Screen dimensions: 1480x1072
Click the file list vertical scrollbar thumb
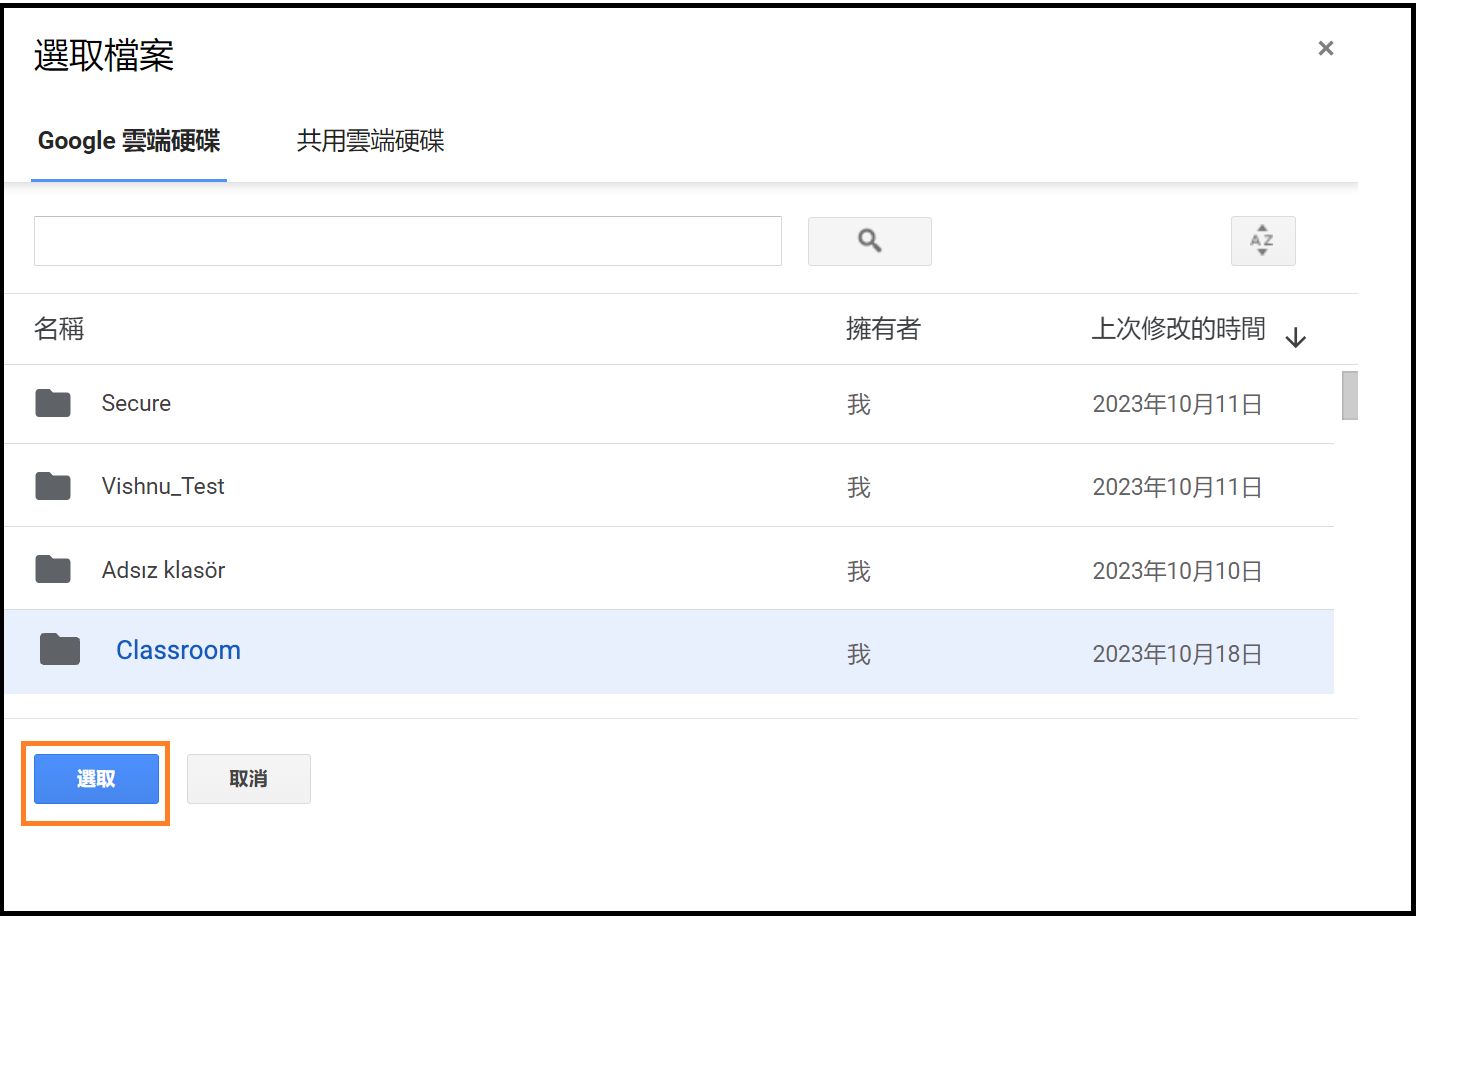click(1350, 396)
